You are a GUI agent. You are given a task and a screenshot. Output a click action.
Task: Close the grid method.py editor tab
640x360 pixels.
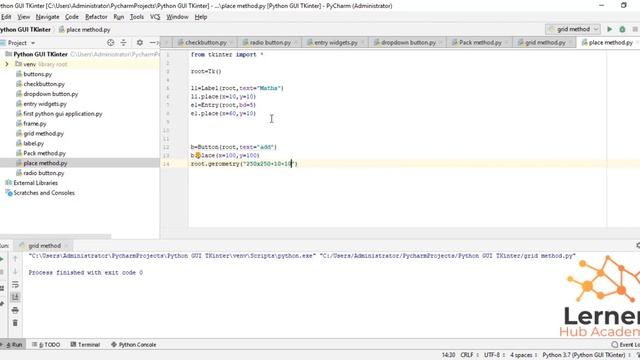tap(571, 42)
